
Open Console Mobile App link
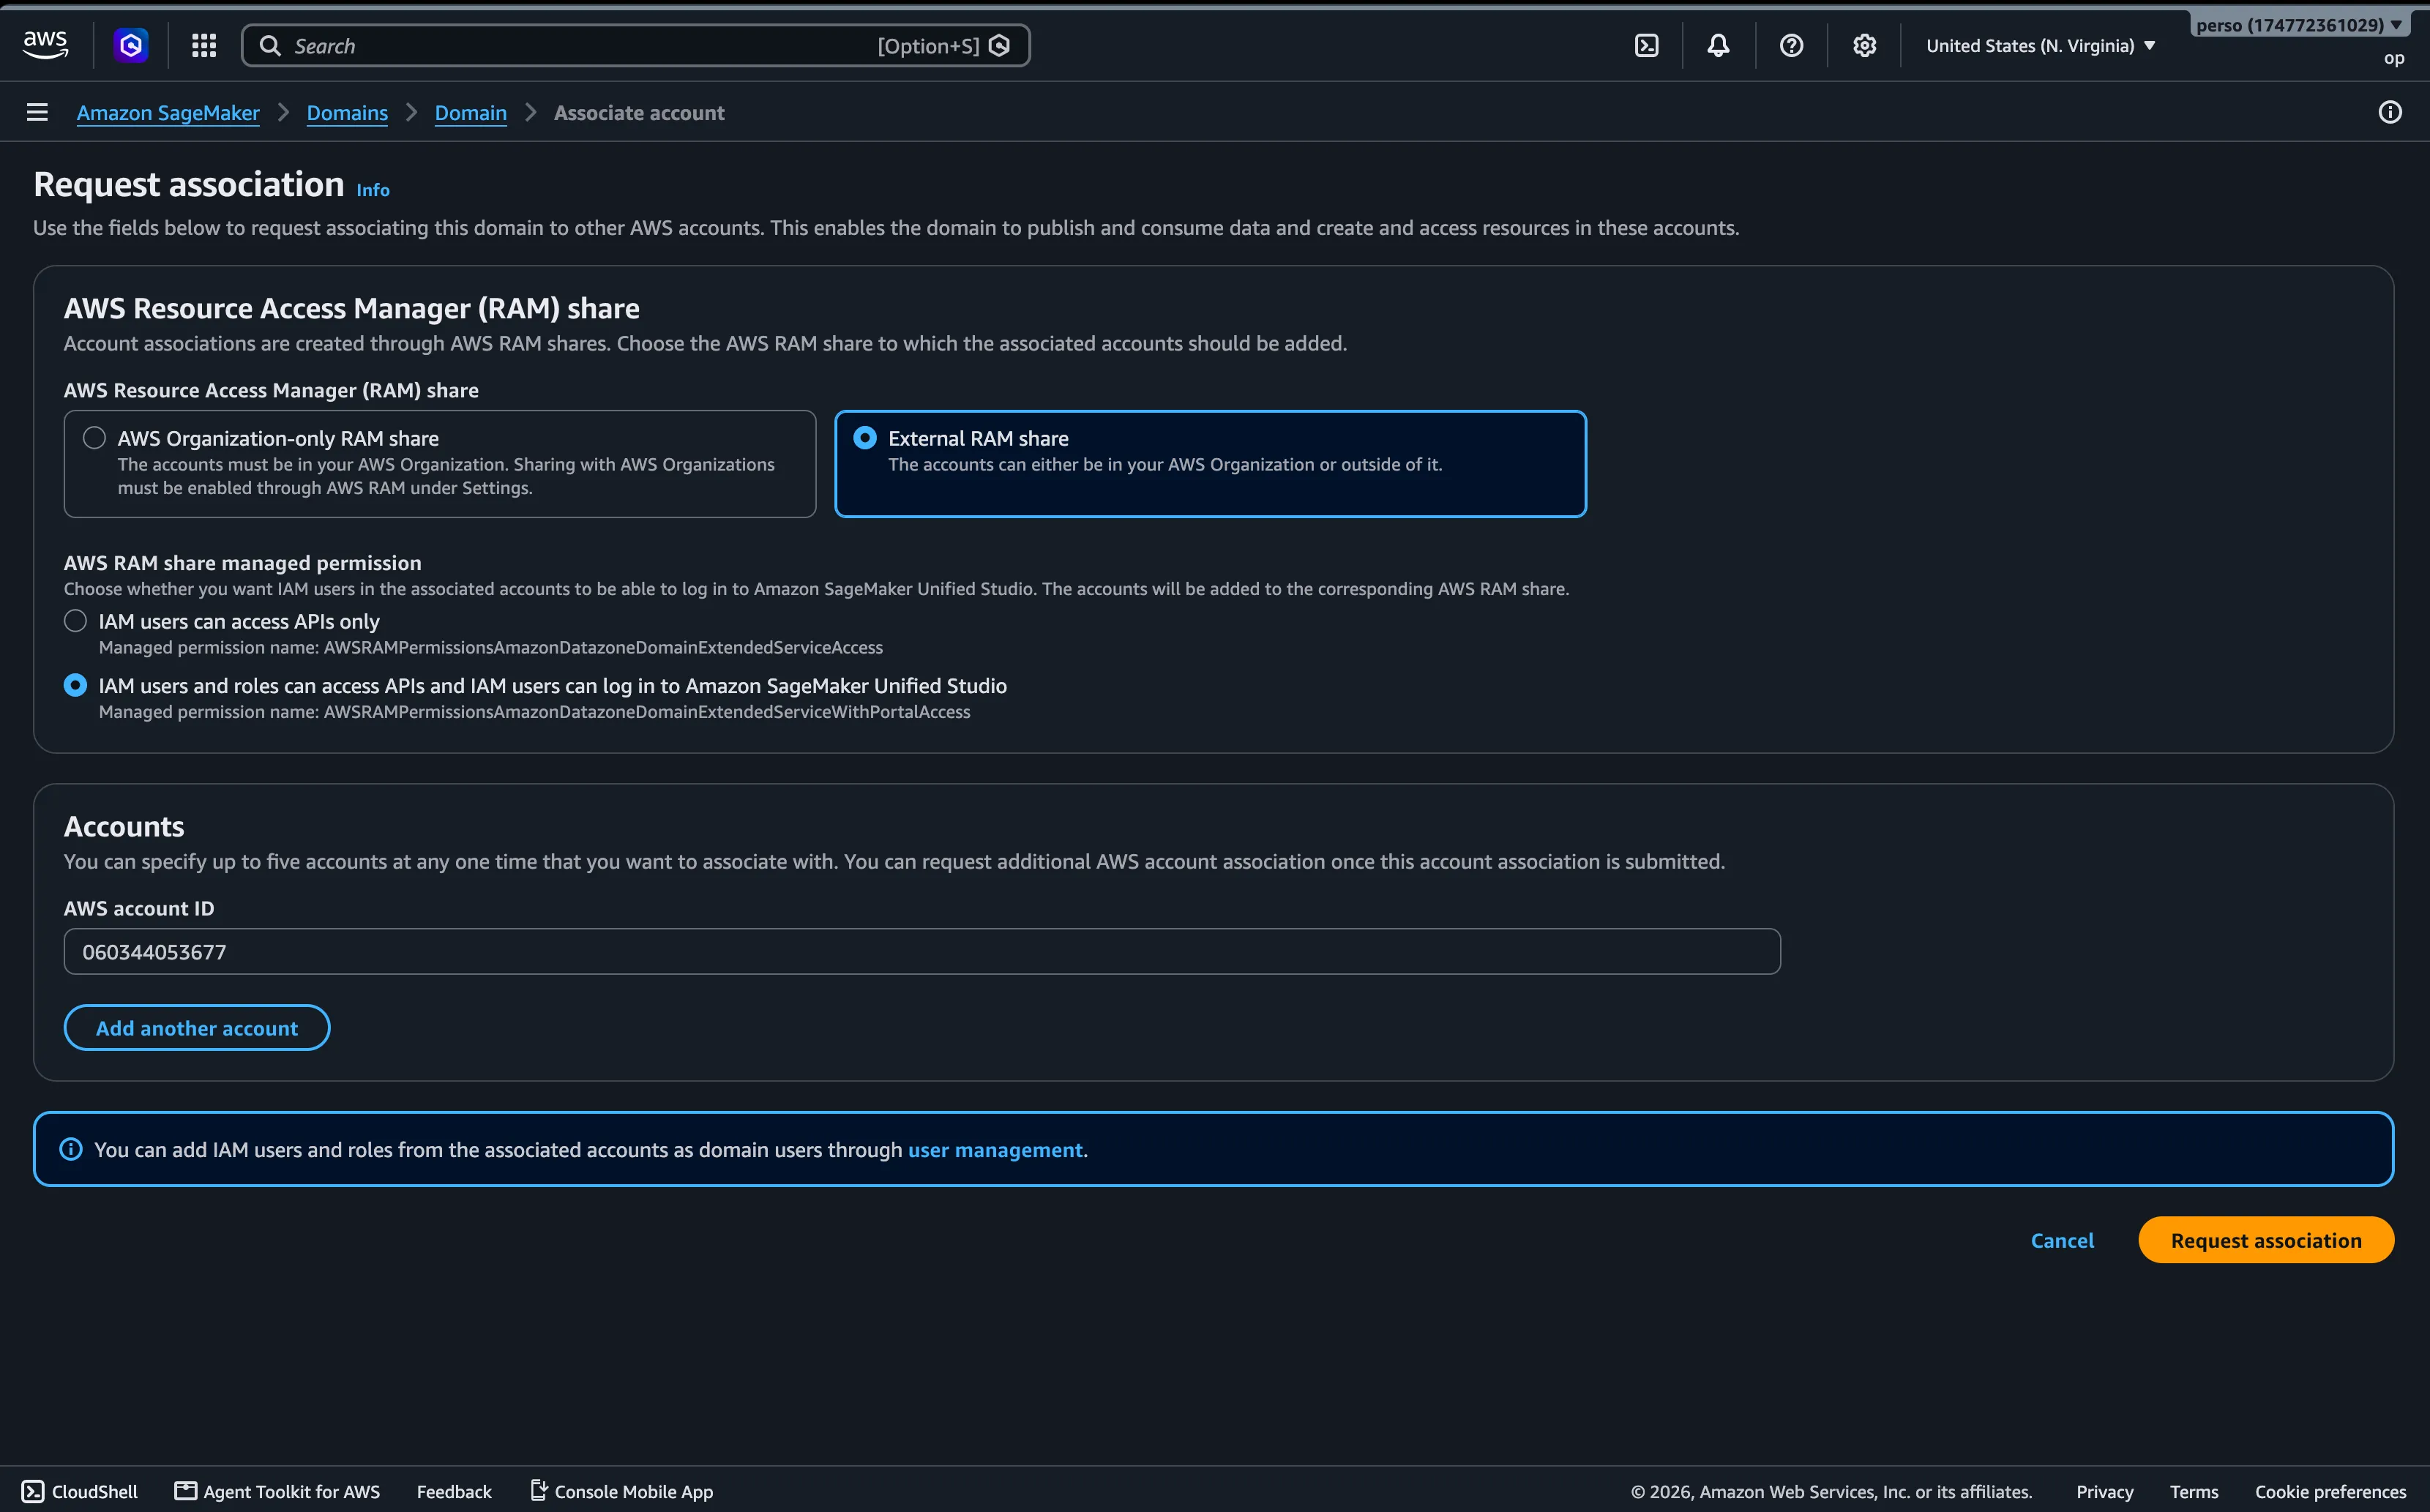click(621, 1491)
